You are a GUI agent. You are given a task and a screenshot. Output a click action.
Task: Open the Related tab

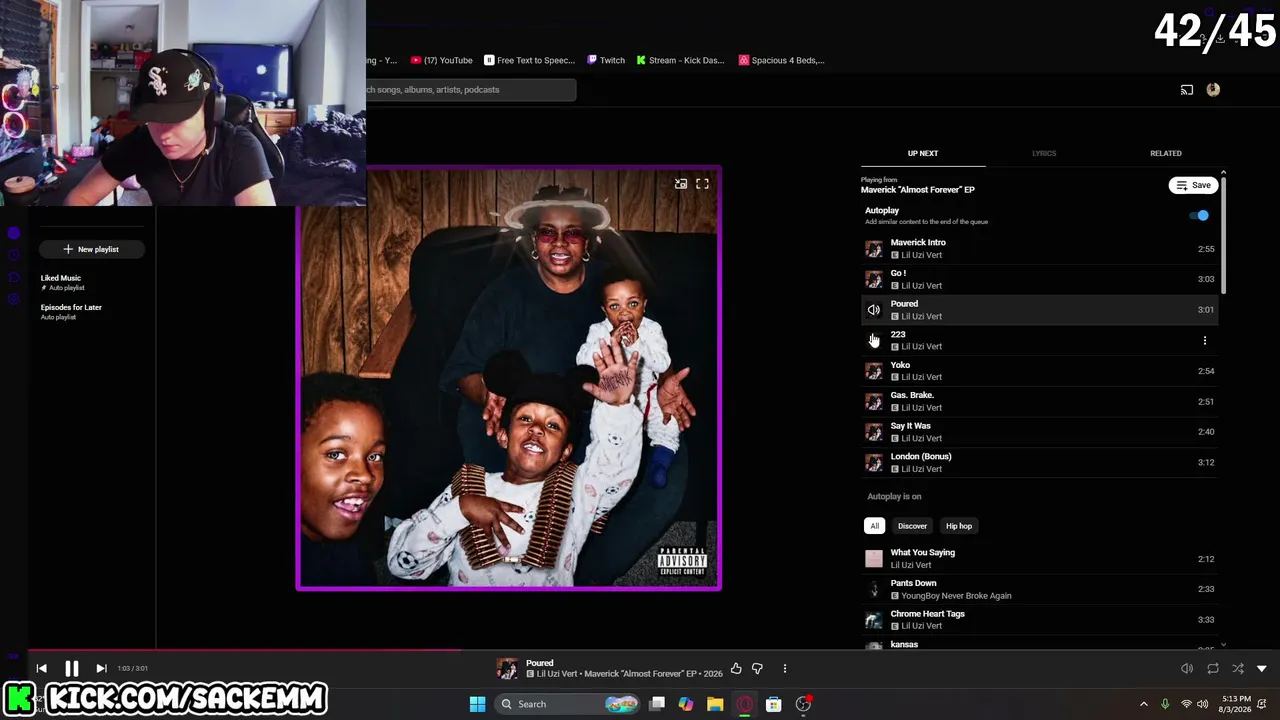coord(1166,153)
